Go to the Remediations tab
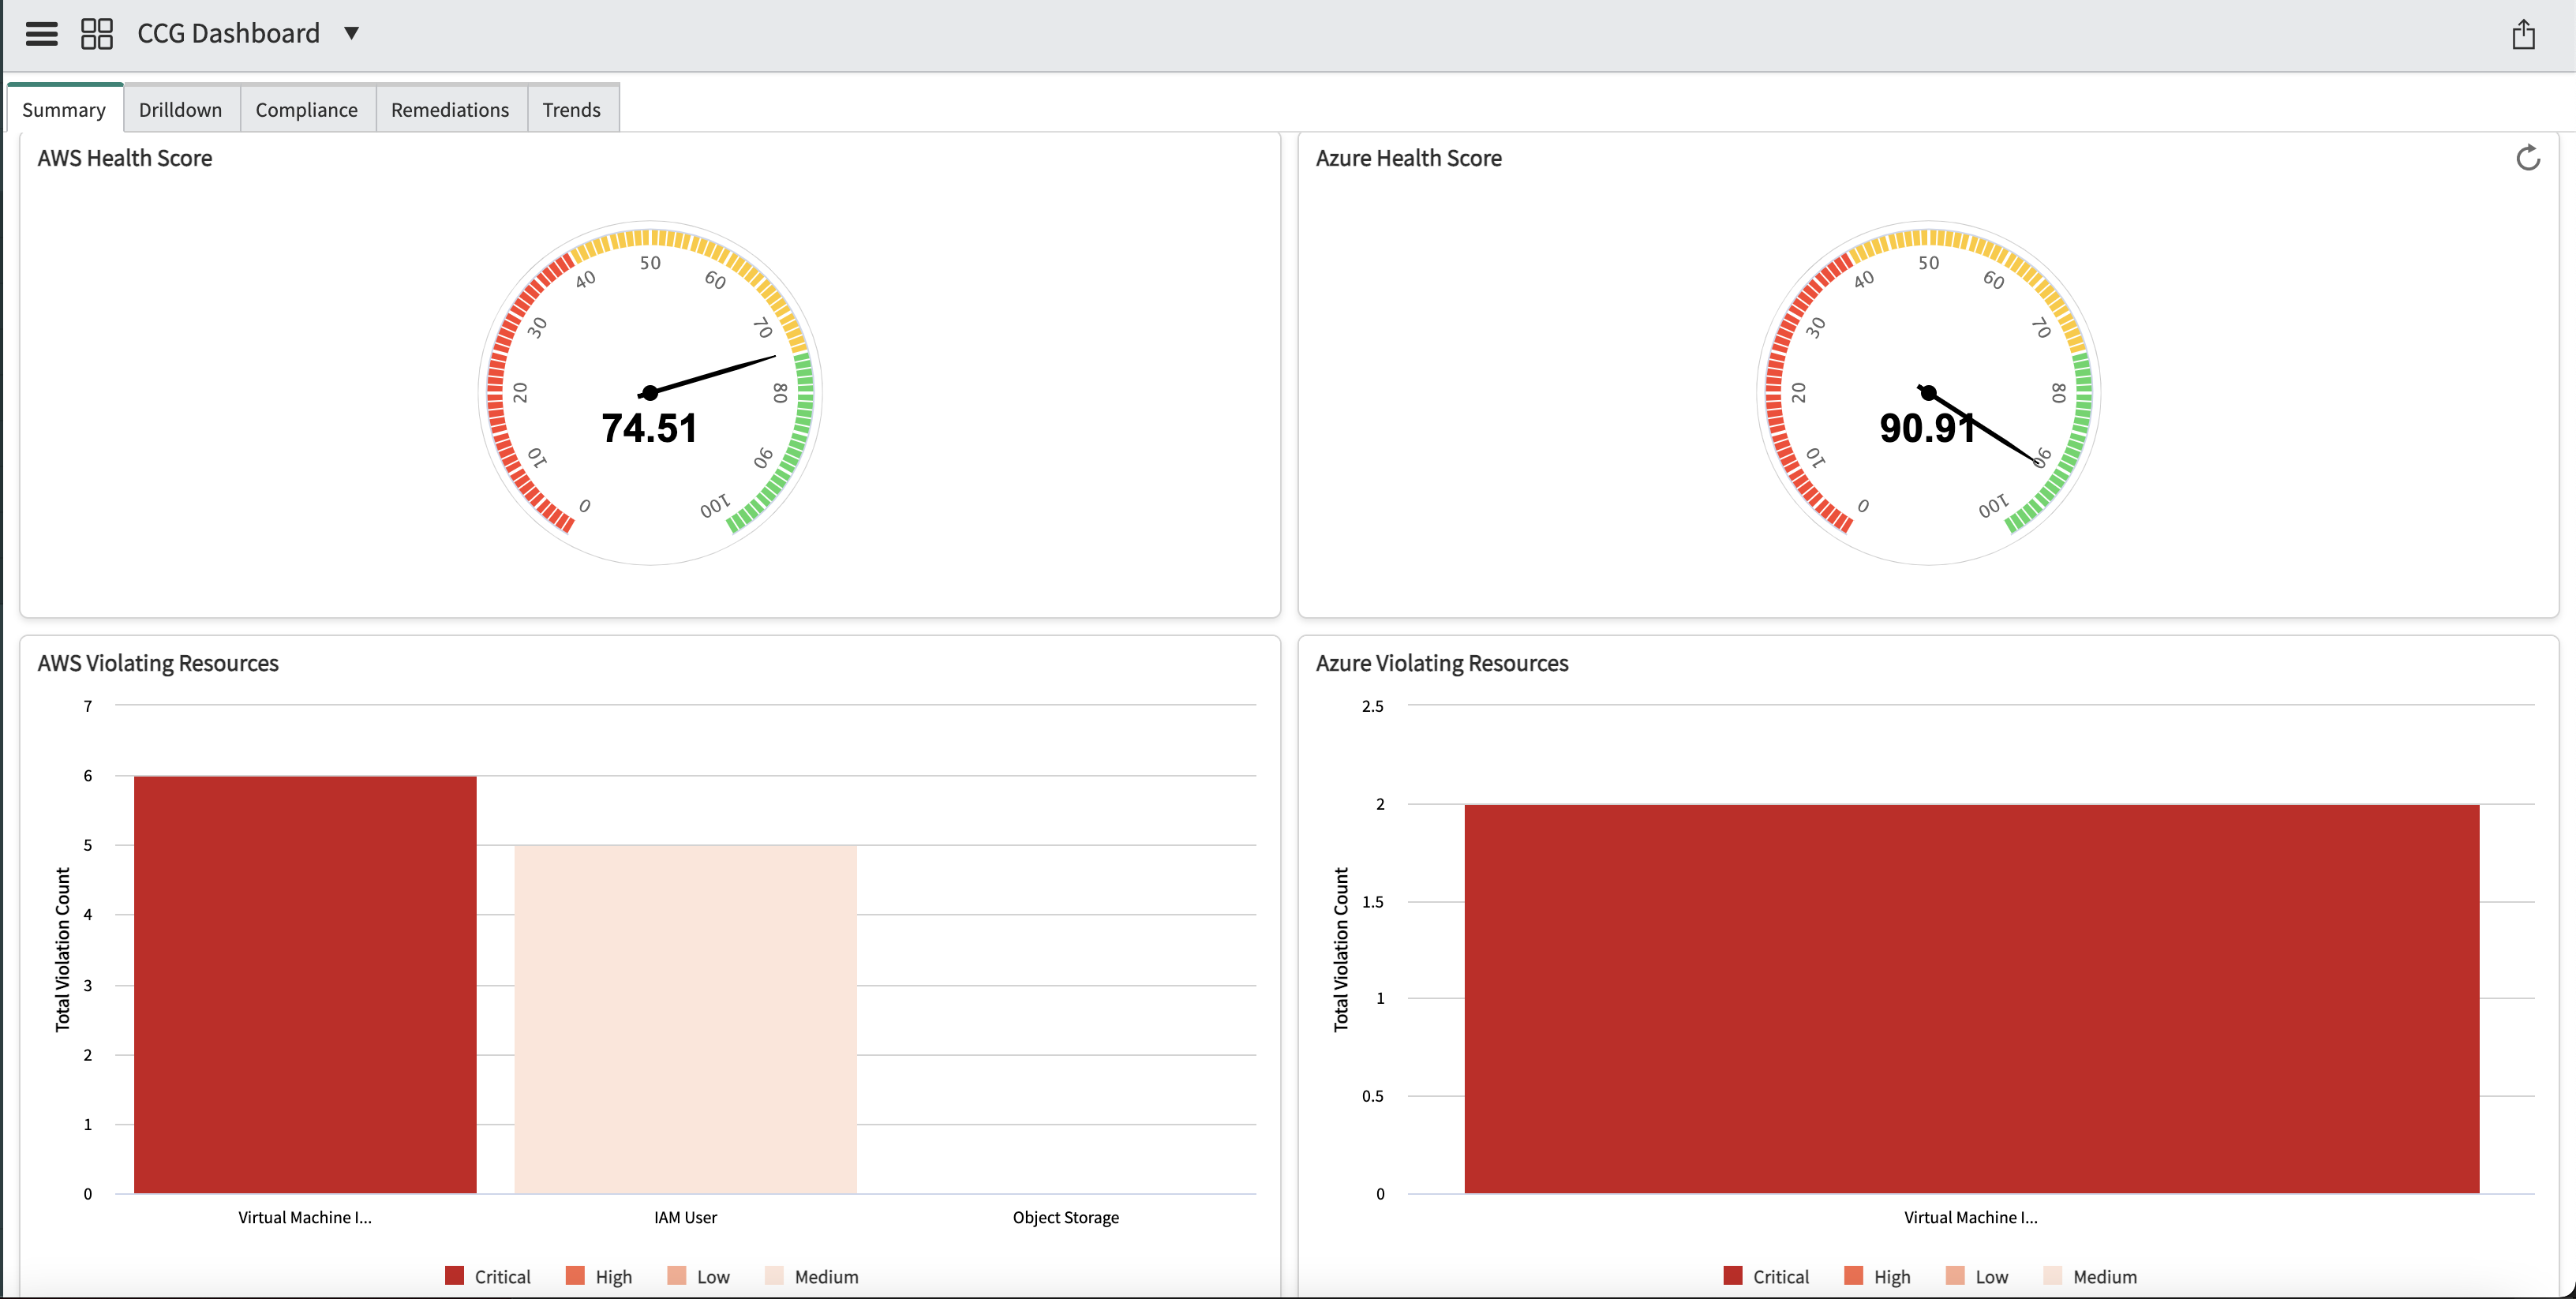 pyautogui.click(x=450, y=109)
